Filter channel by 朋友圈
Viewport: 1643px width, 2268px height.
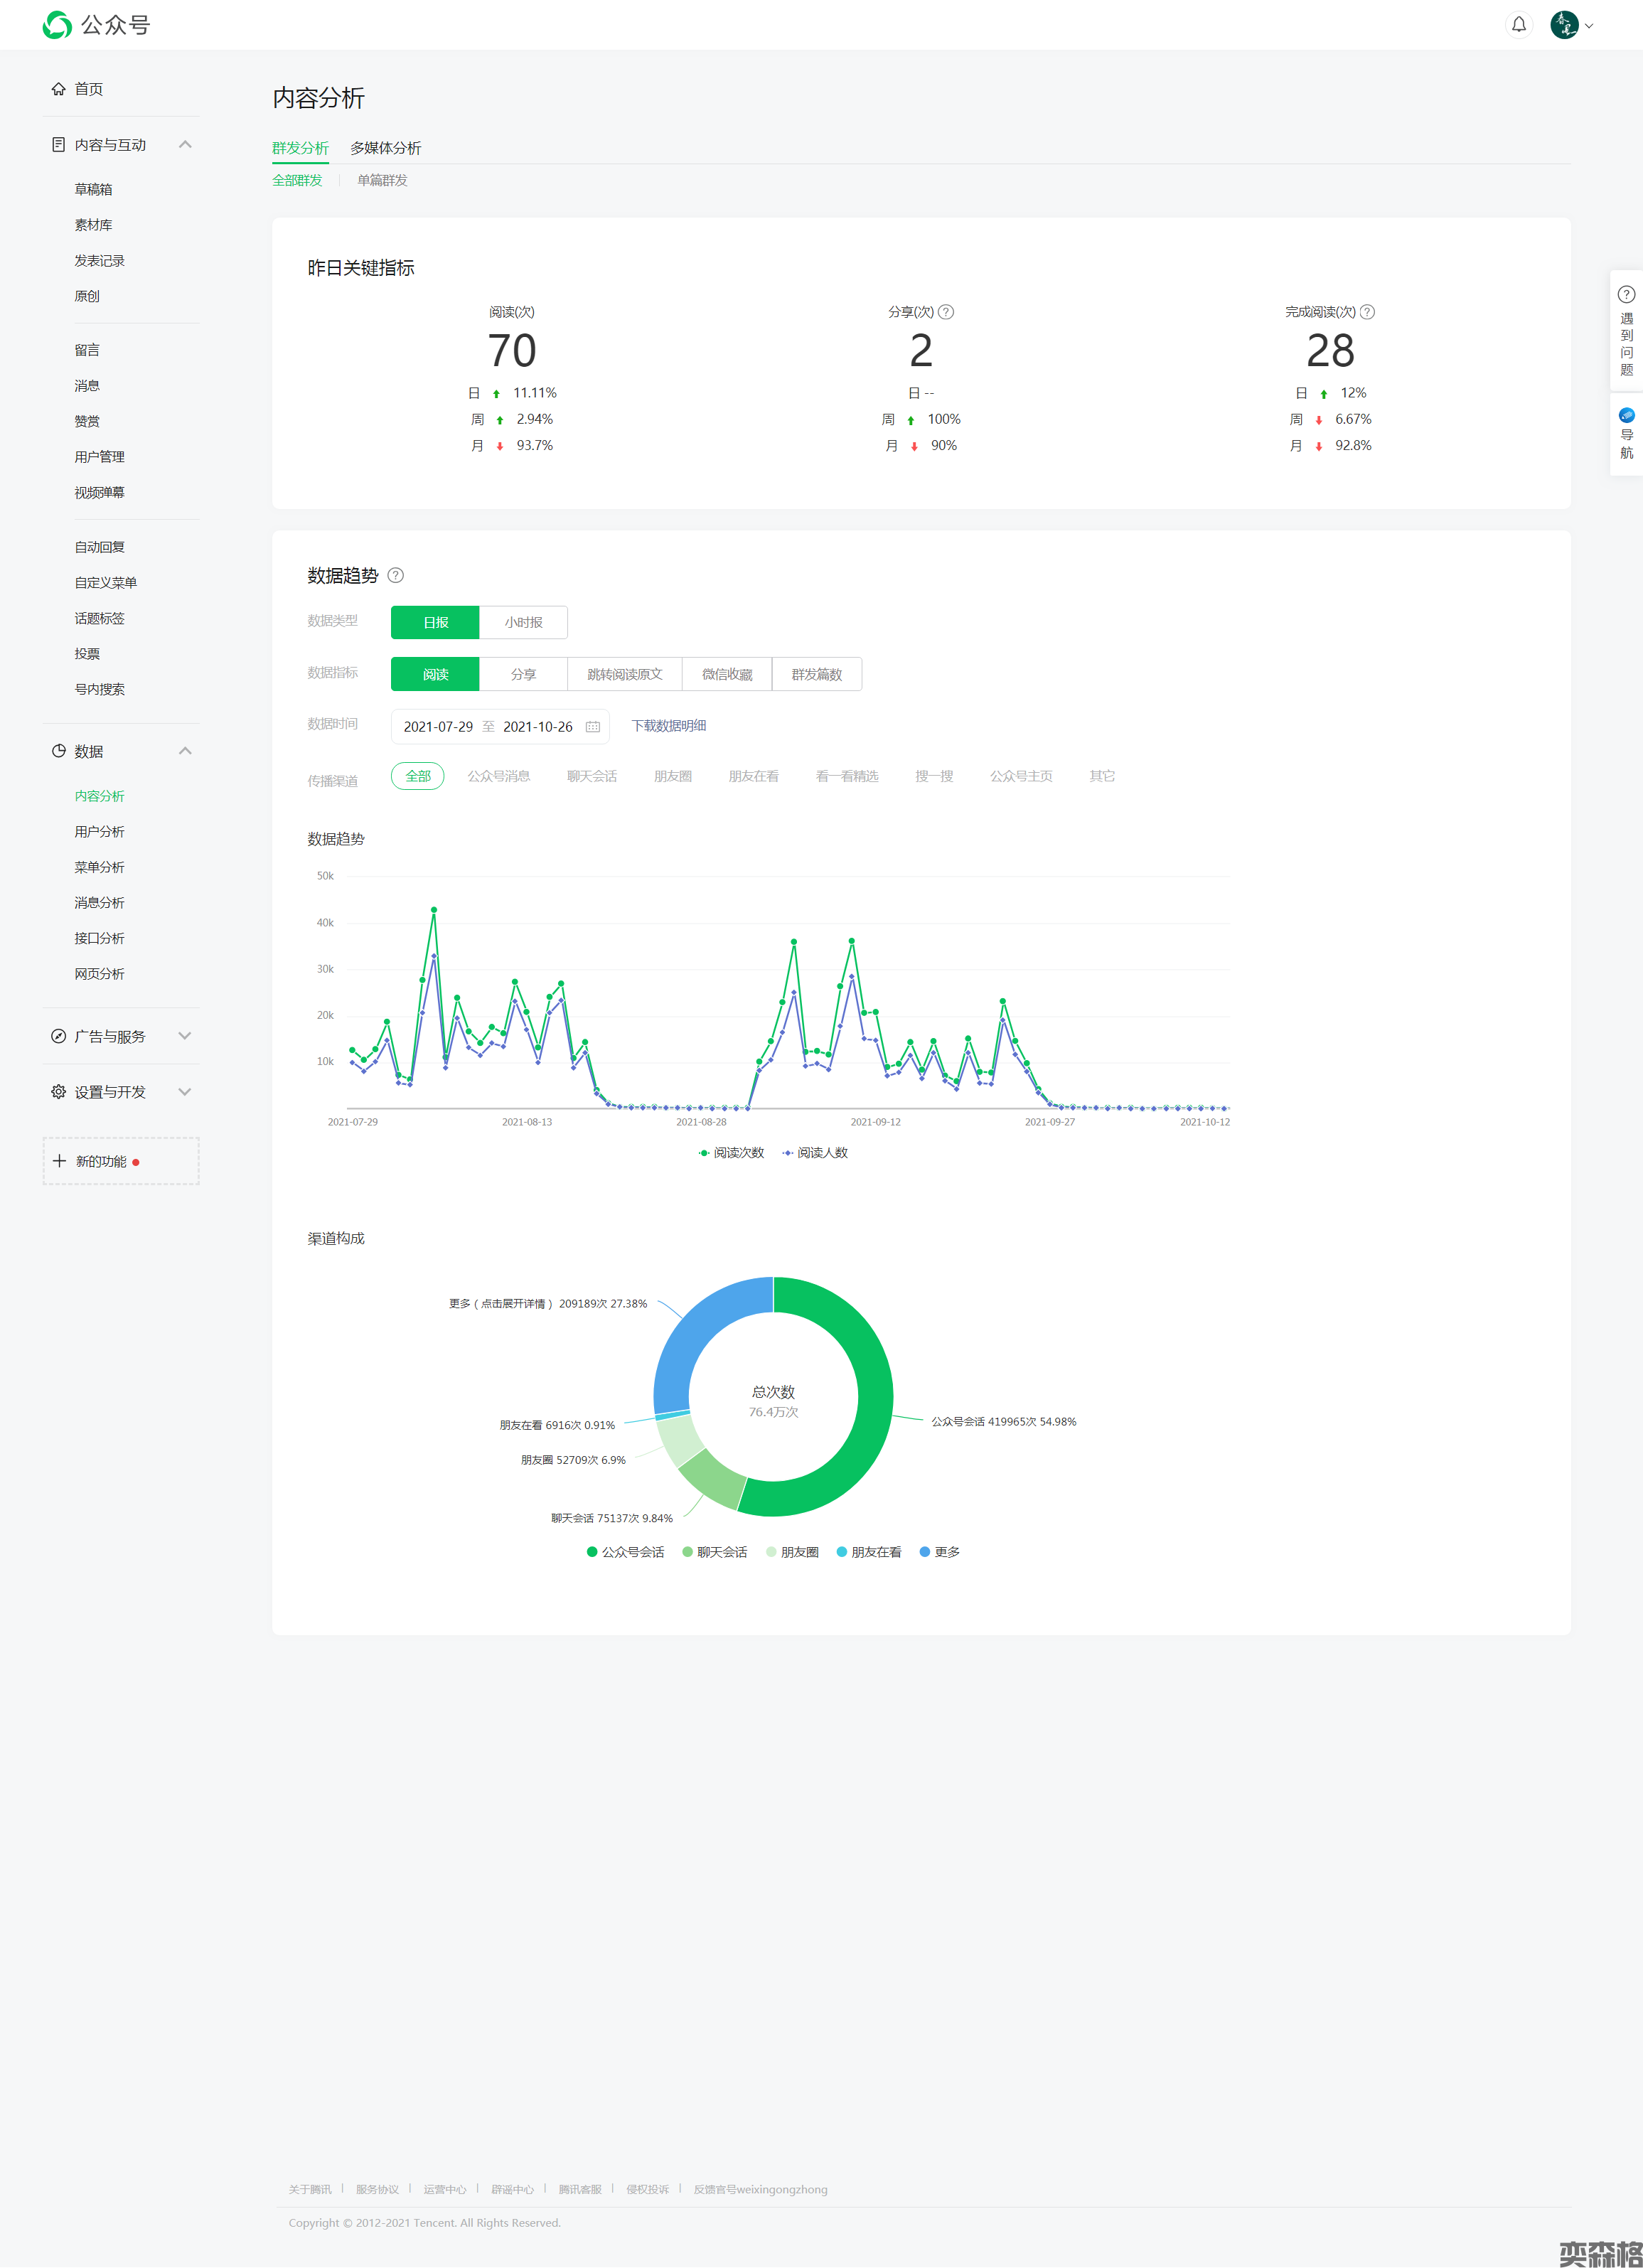(x=672, y=776)
